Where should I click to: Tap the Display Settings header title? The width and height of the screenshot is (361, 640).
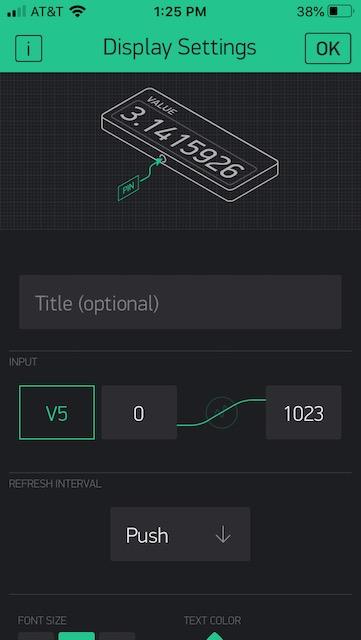180,48
